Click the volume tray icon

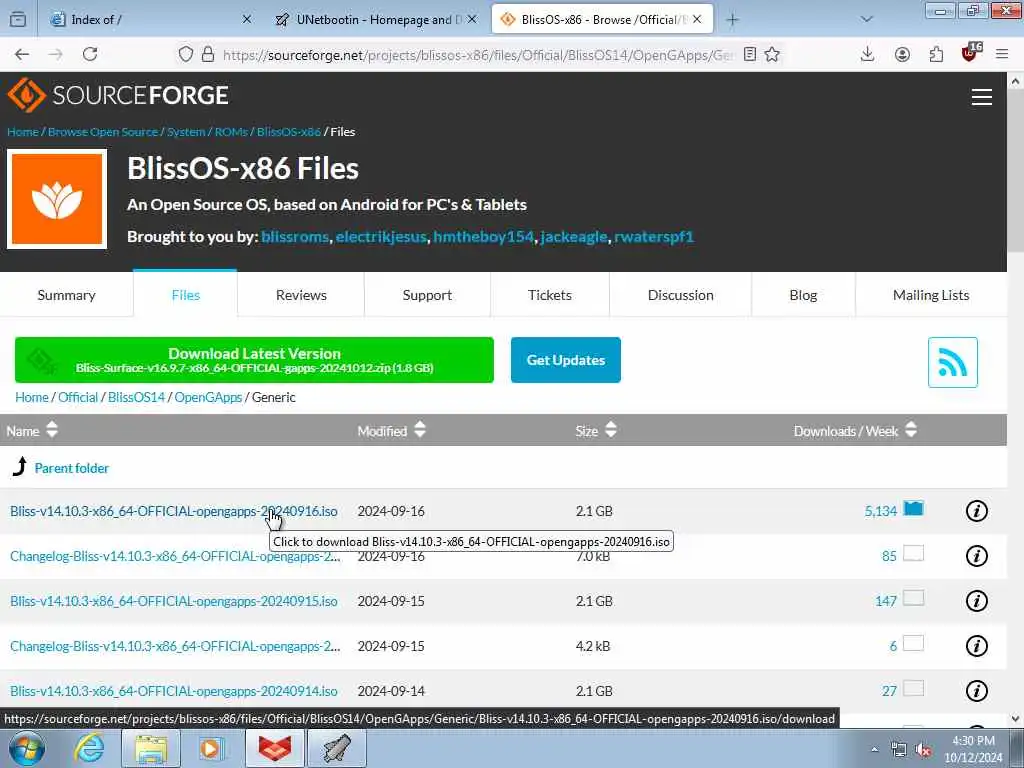click(x=923, y=750)
